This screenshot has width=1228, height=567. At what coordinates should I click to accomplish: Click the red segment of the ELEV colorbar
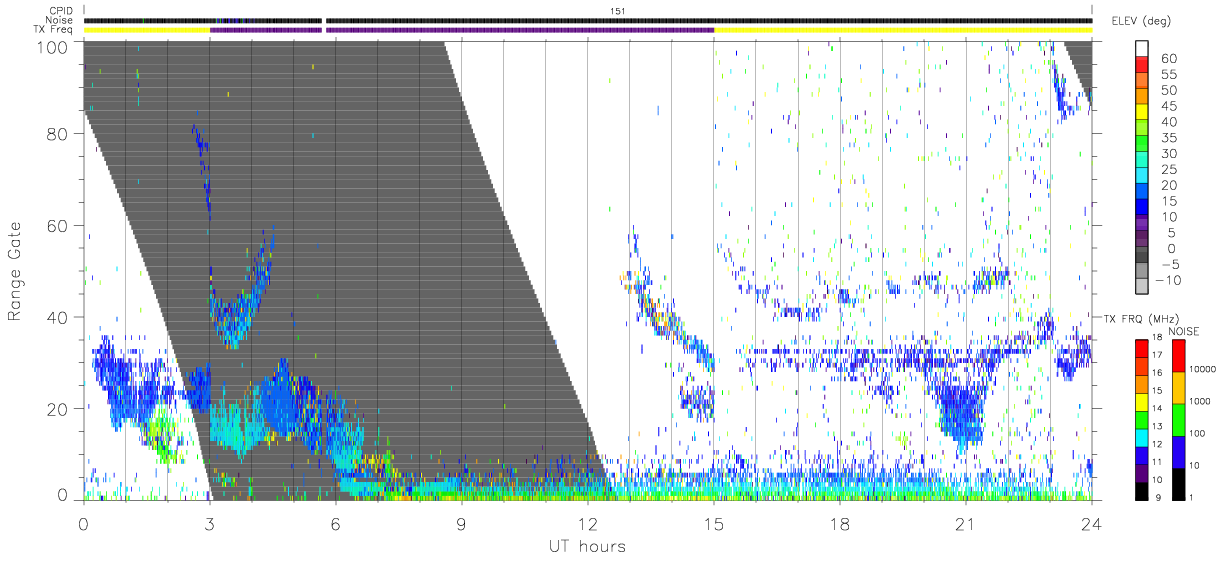tap(1143, 64)
